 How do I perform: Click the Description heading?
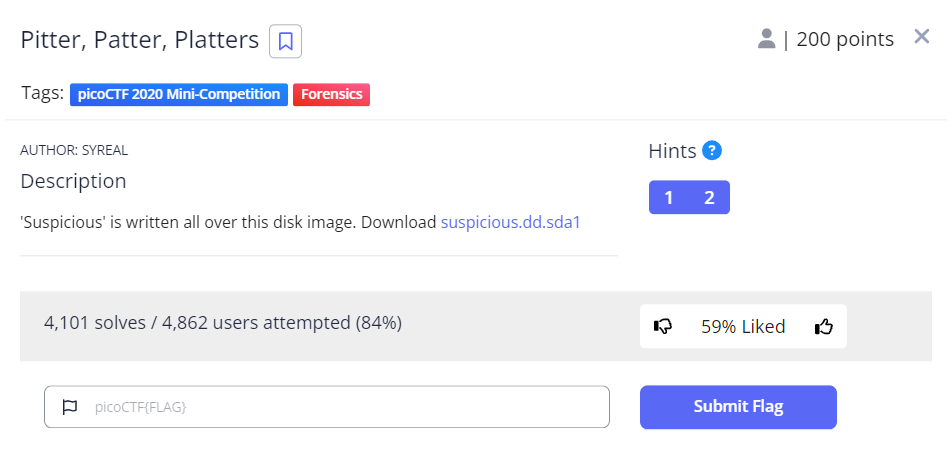click(x=73, y=181)
